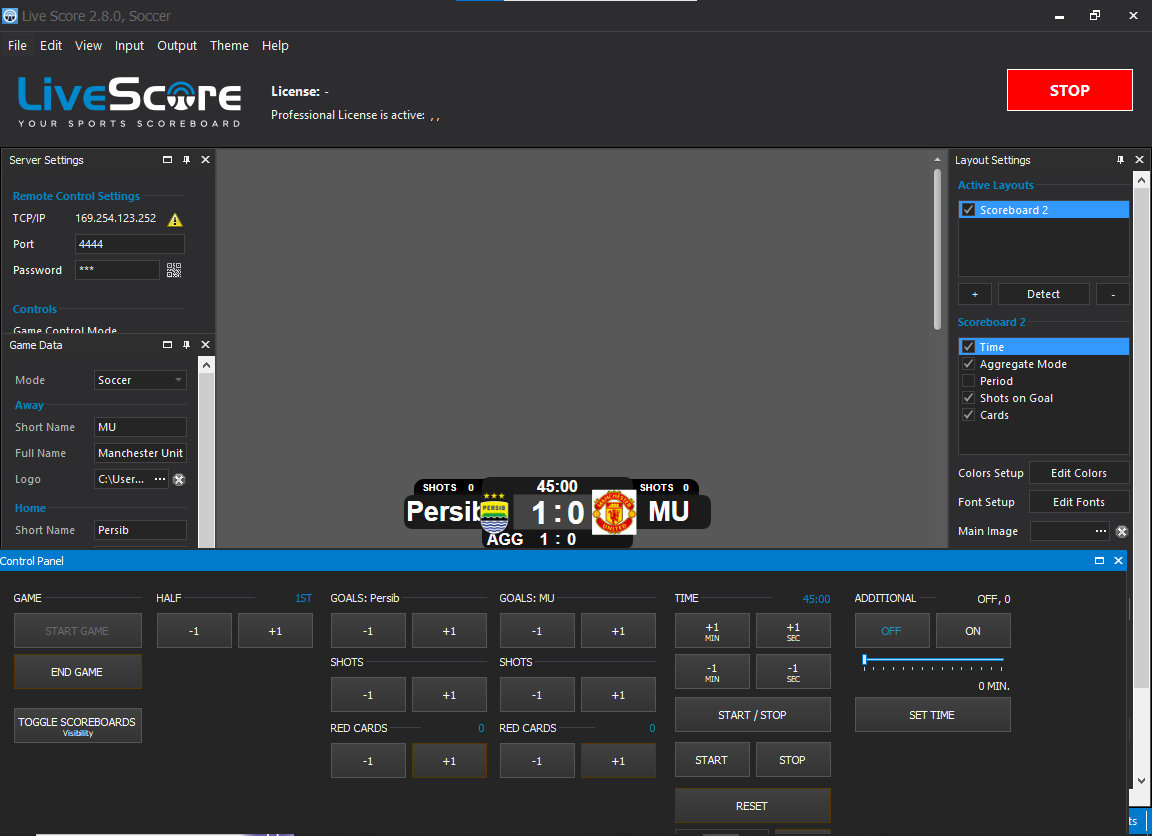Click the red STOP button

[1069, 90]
